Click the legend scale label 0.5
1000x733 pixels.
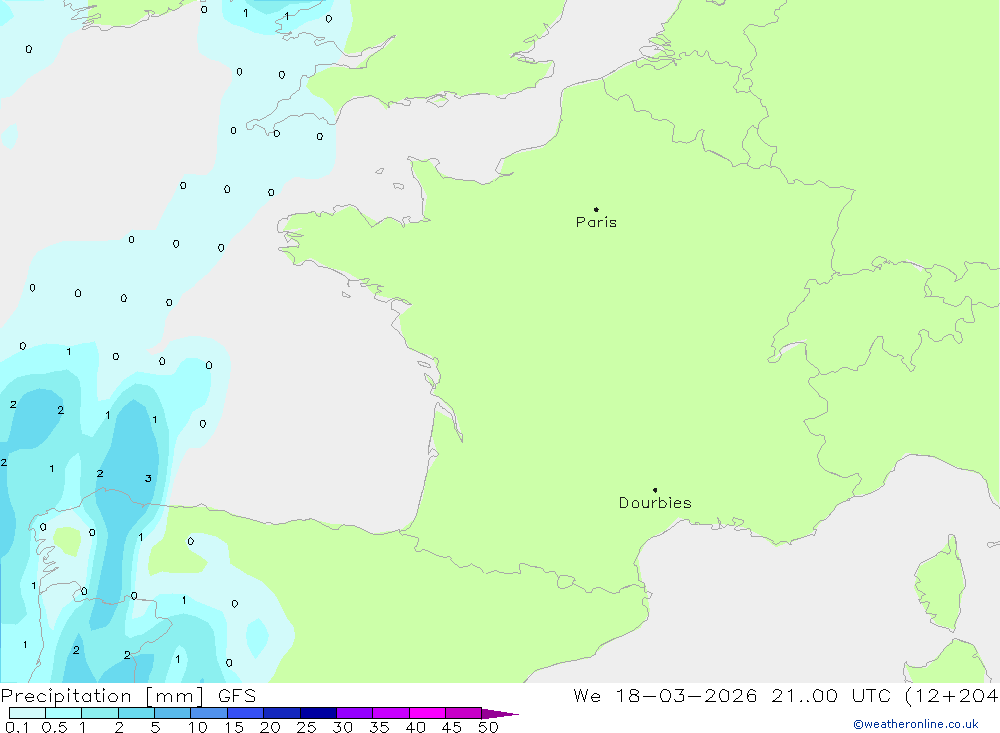pyautogui.click(x=54, y=727)
